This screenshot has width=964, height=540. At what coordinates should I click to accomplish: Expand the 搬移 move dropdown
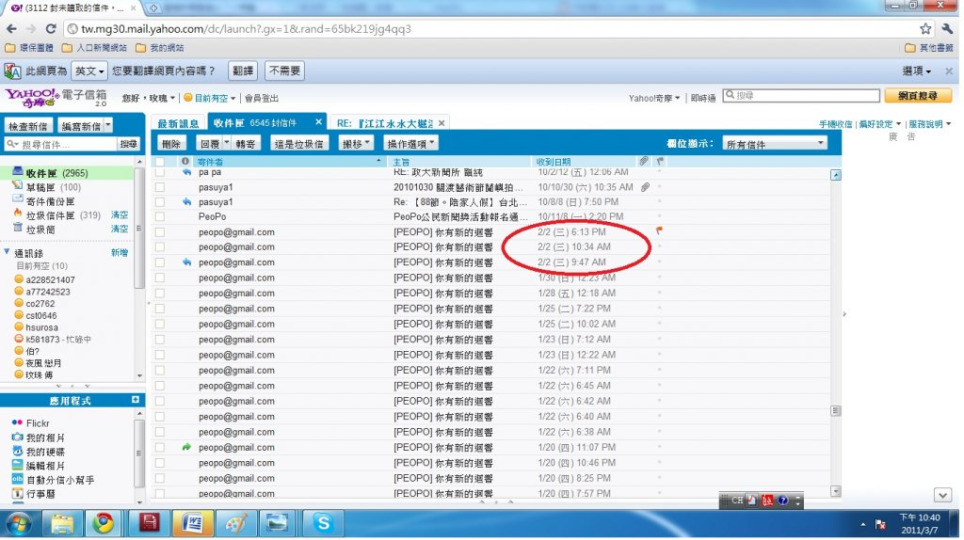coord(358,144)
